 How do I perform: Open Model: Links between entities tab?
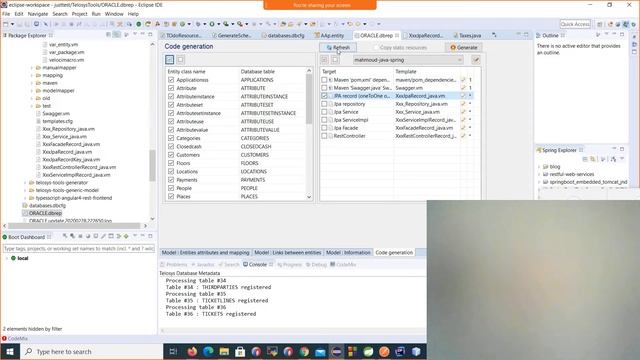click(288, 253)
